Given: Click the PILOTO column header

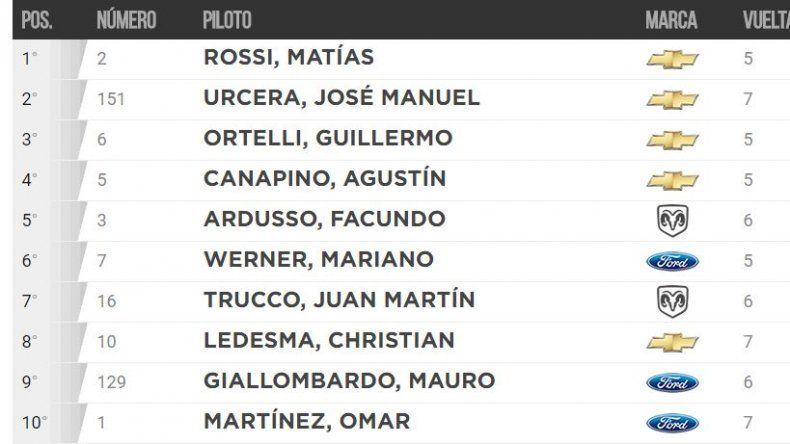Looking at the screenshot, I should (x=227, y=20).
